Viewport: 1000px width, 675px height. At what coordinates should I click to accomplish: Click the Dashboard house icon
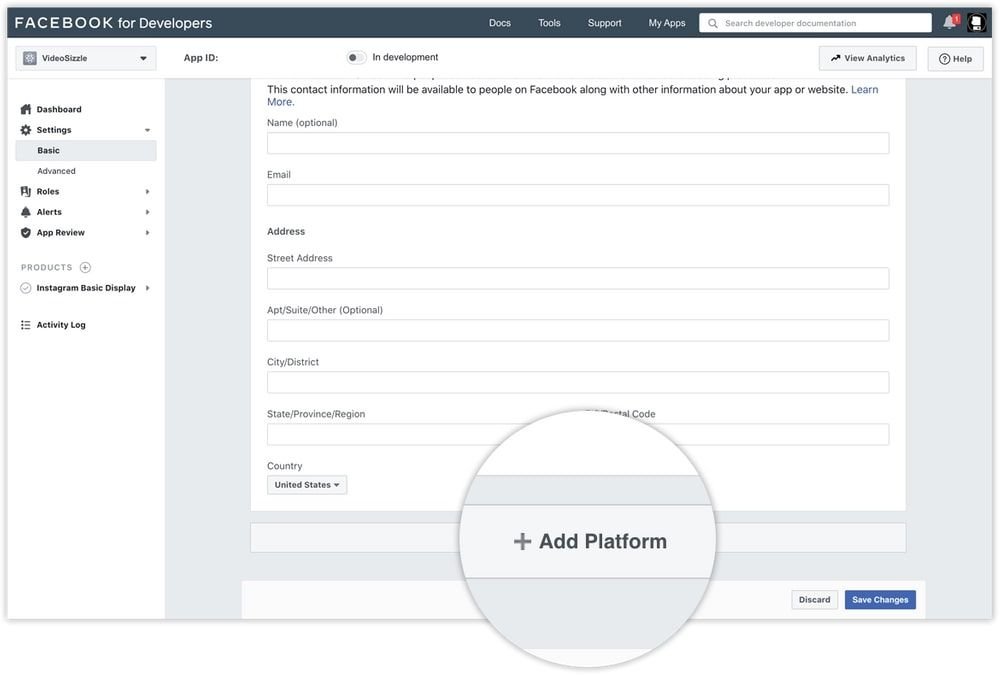click(26, 109)
